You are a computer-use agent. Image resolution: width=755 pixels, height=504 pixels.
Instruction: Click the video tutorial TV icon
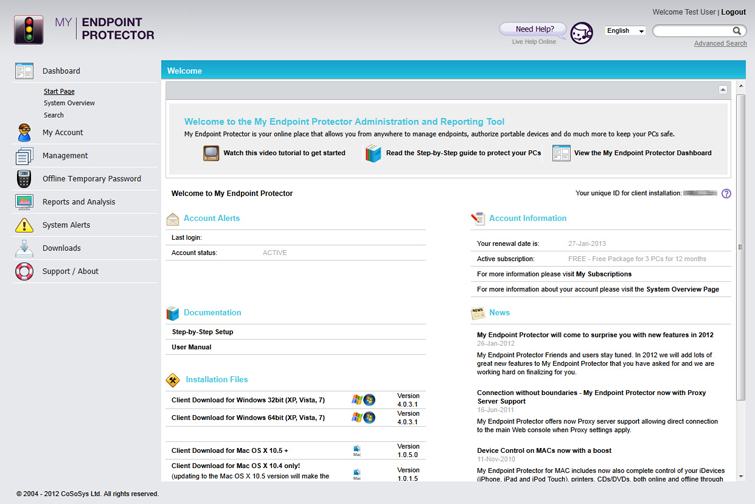click(211, 153)
